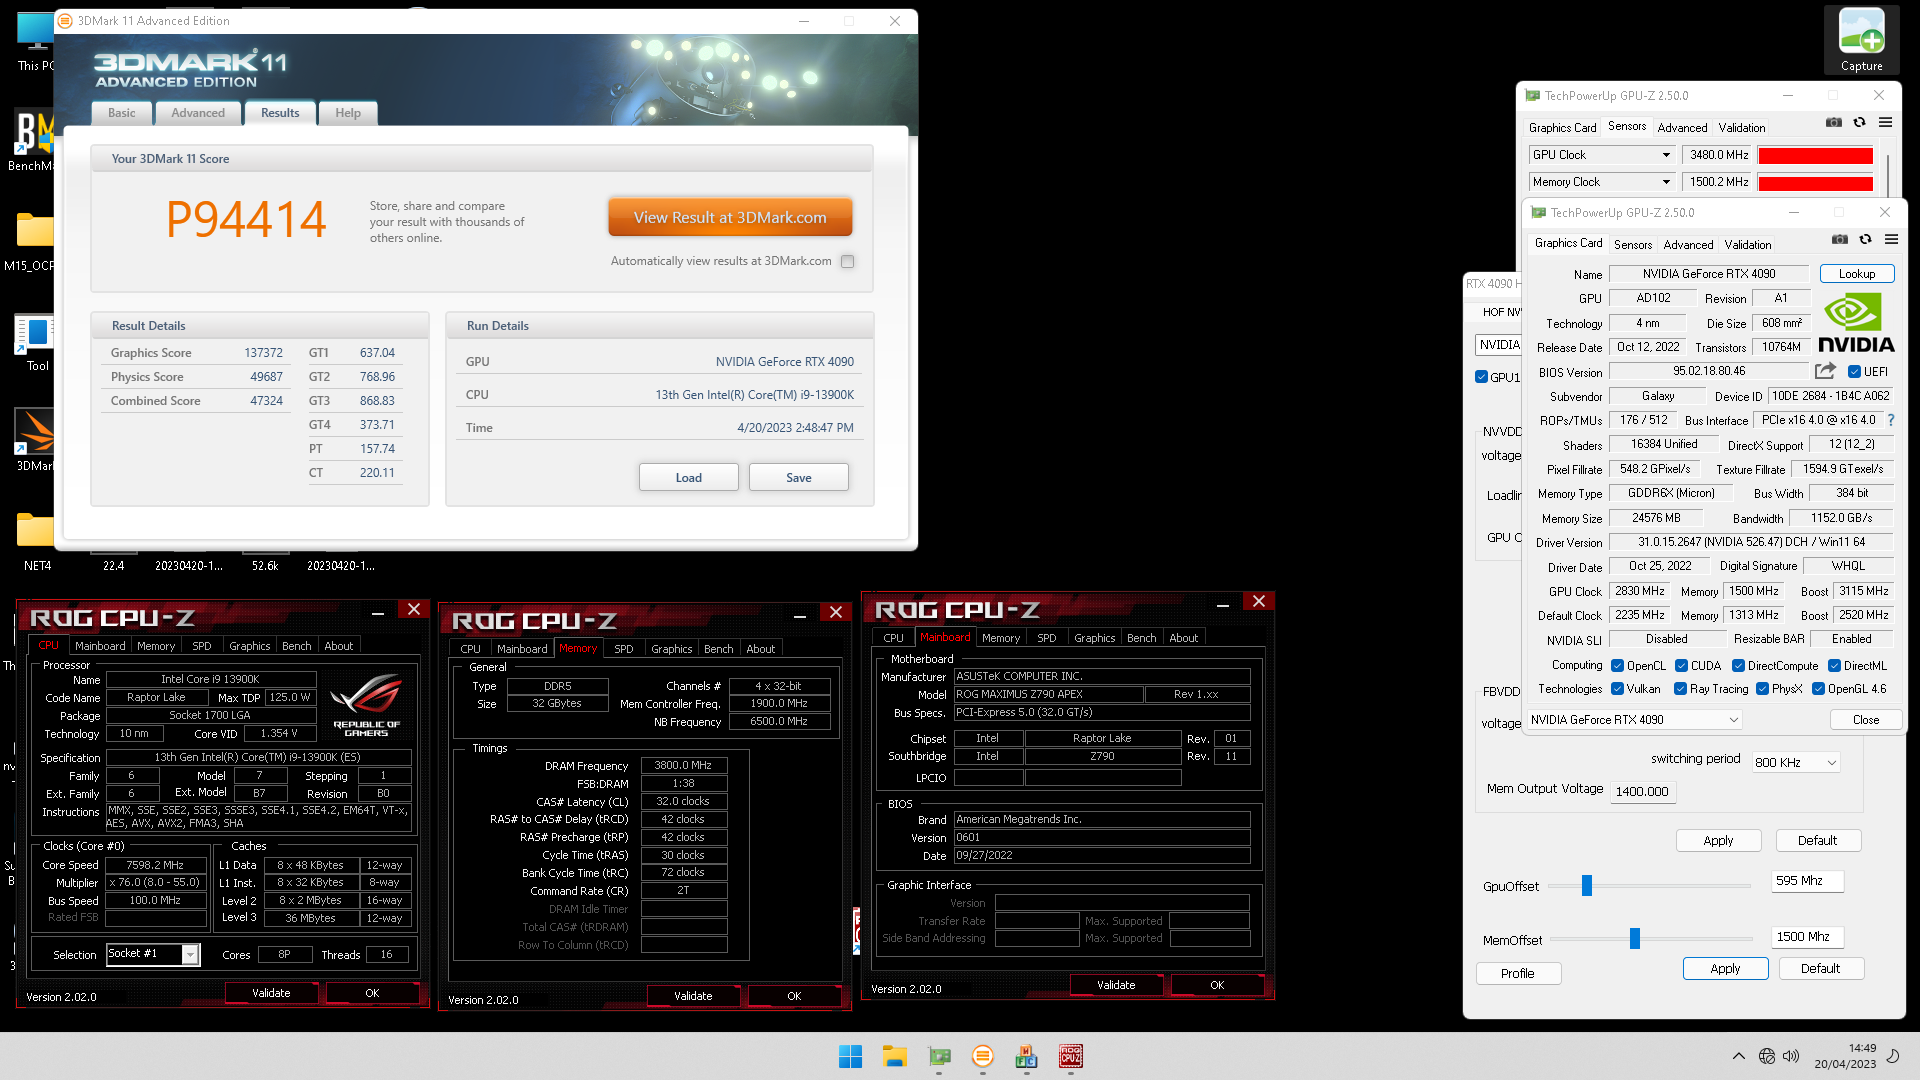Open the Capture desktop icon
1920x1080 pixels.
click(1861, 40)
